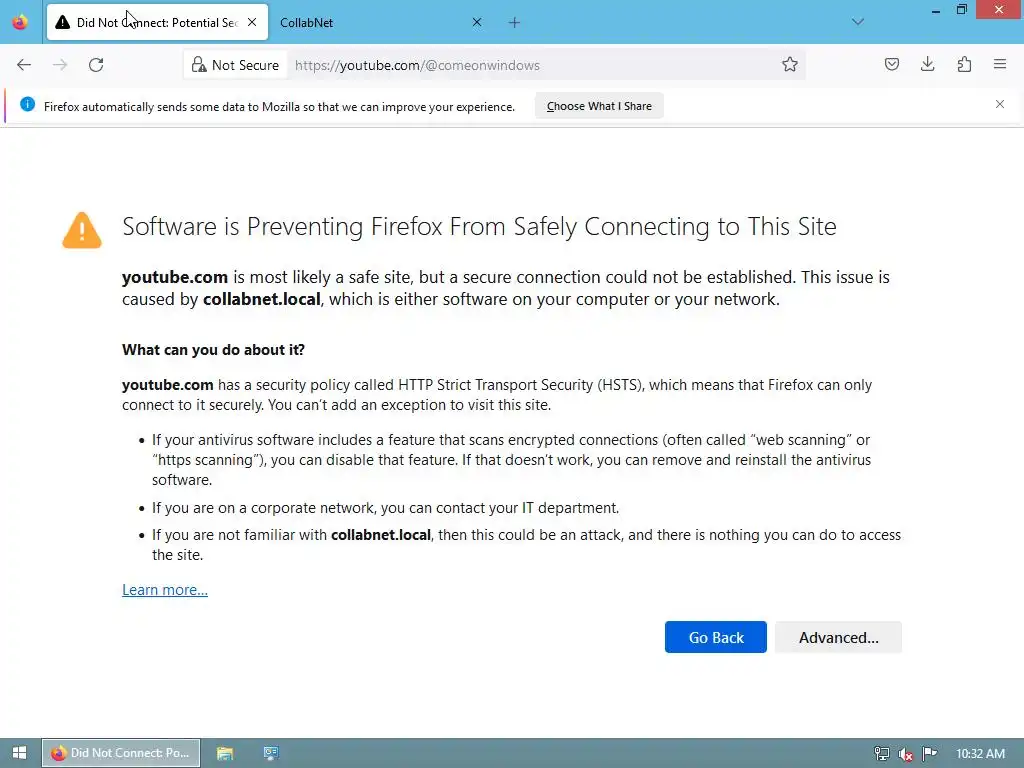Open the Downloads panel

pos(927,64)
